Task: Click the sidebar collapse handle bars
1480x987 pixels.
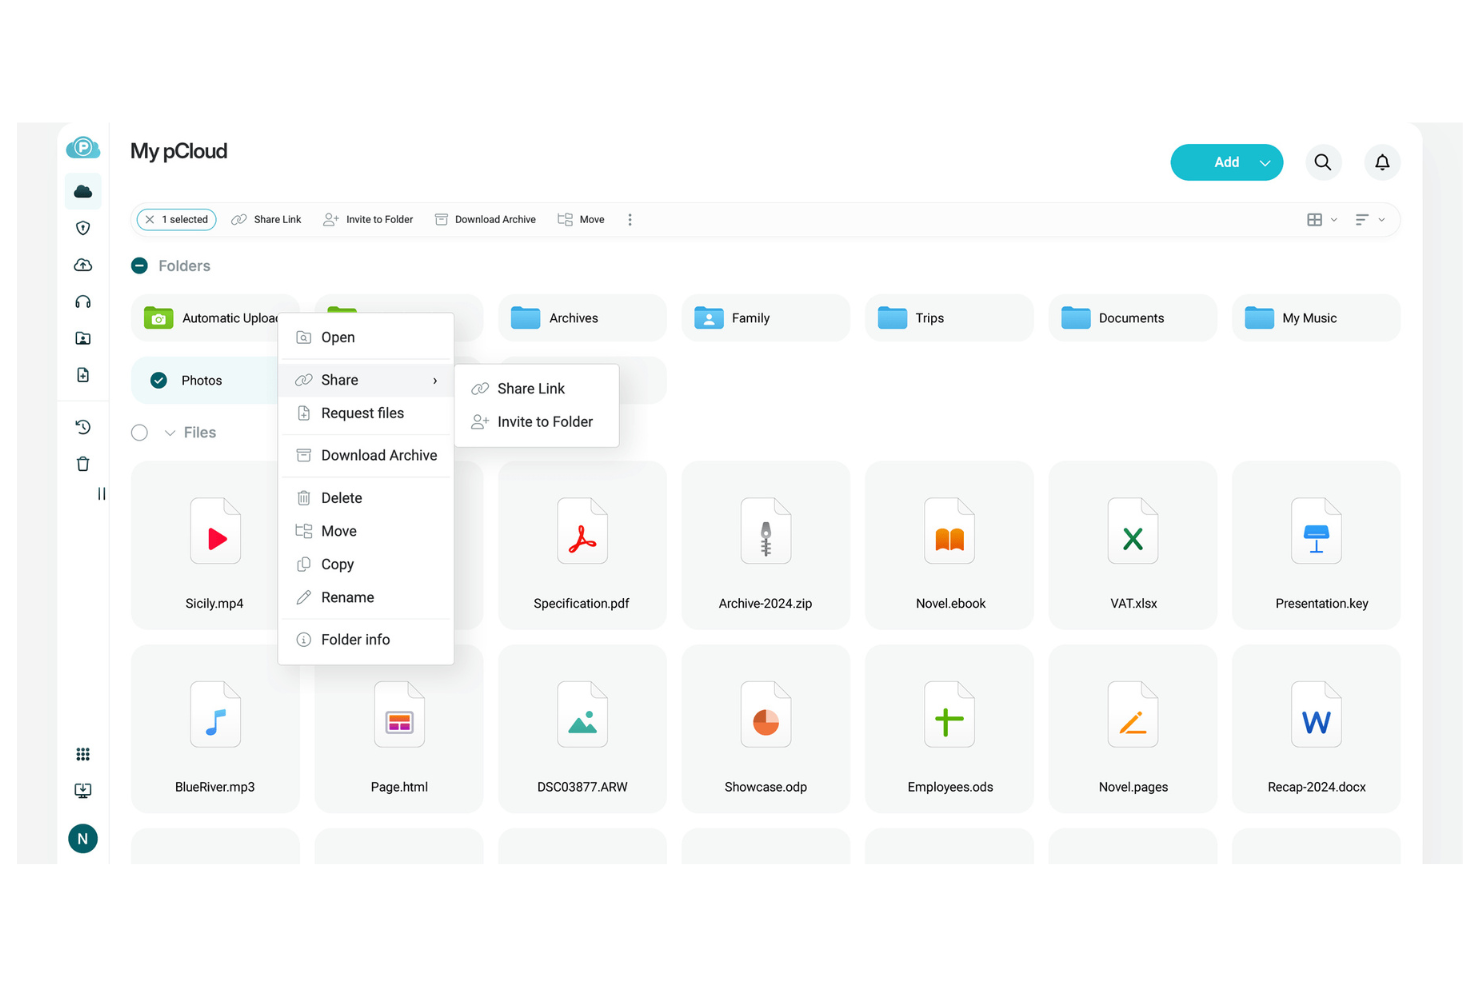Action: coord(101,494)
